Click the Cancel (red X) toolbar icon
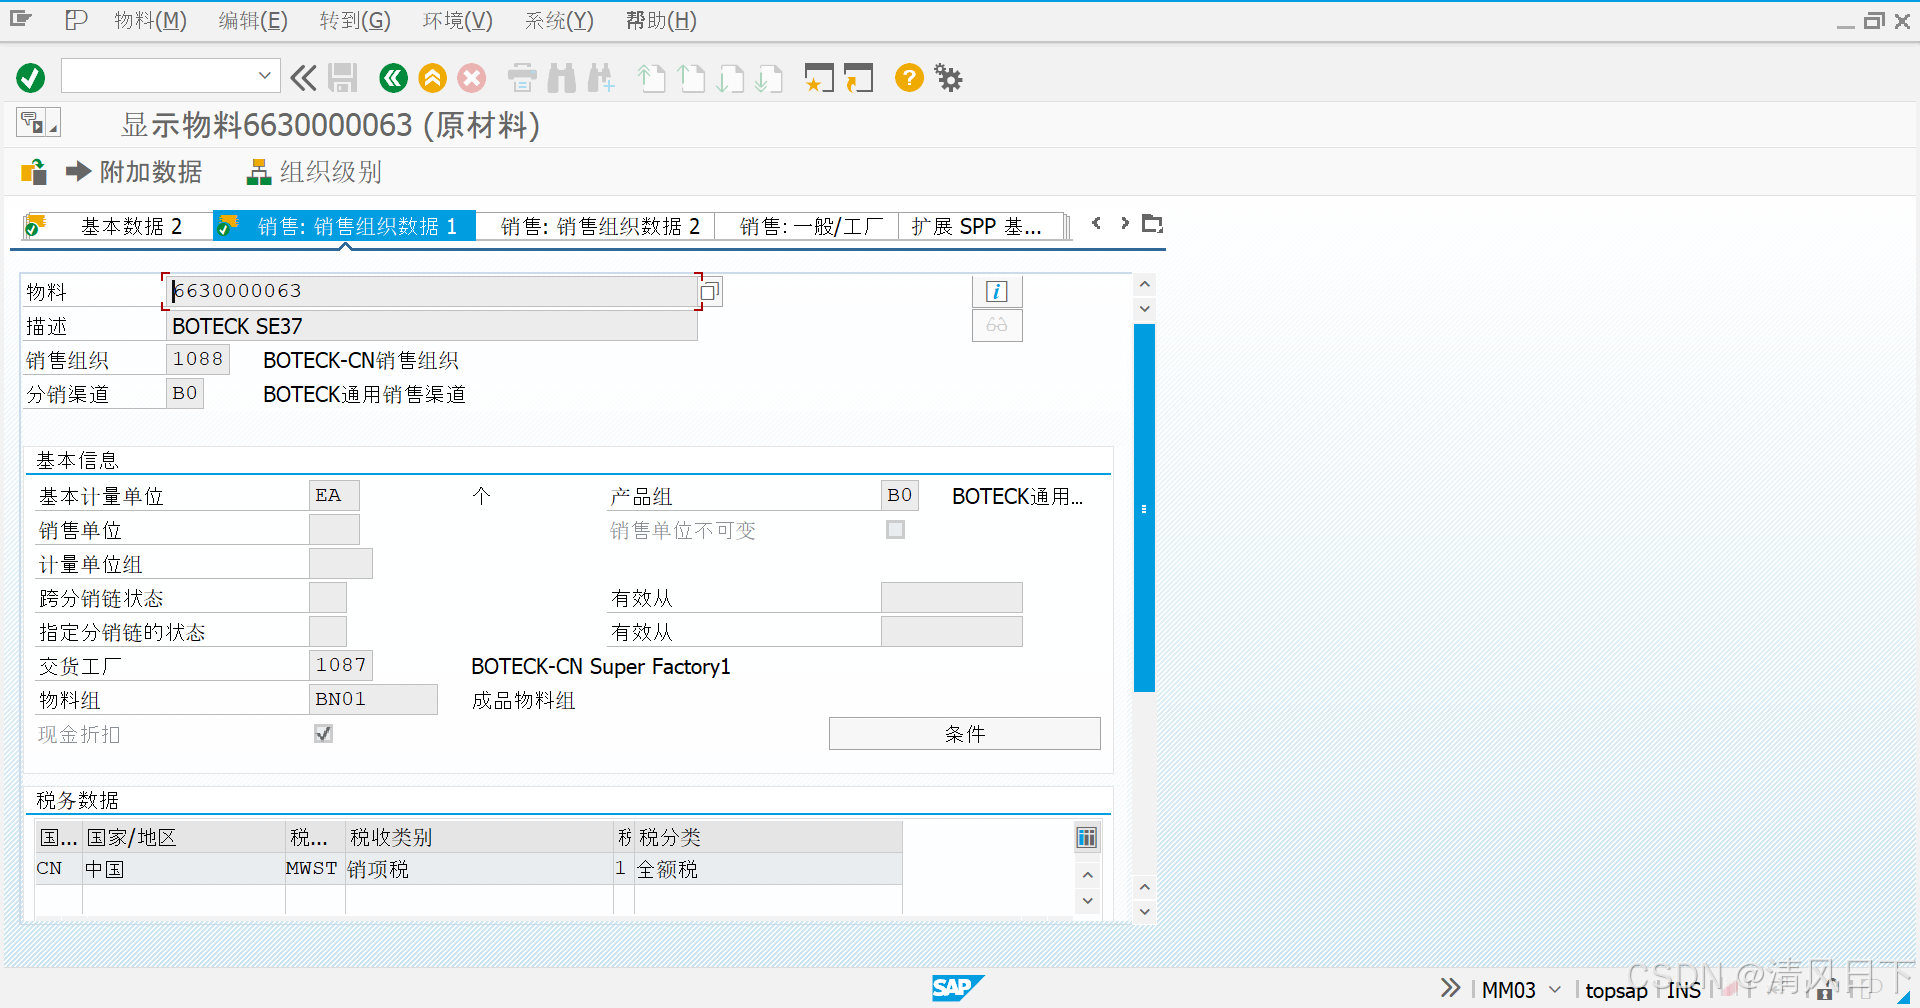1920x1008 pixels. [x=472, y=77]
